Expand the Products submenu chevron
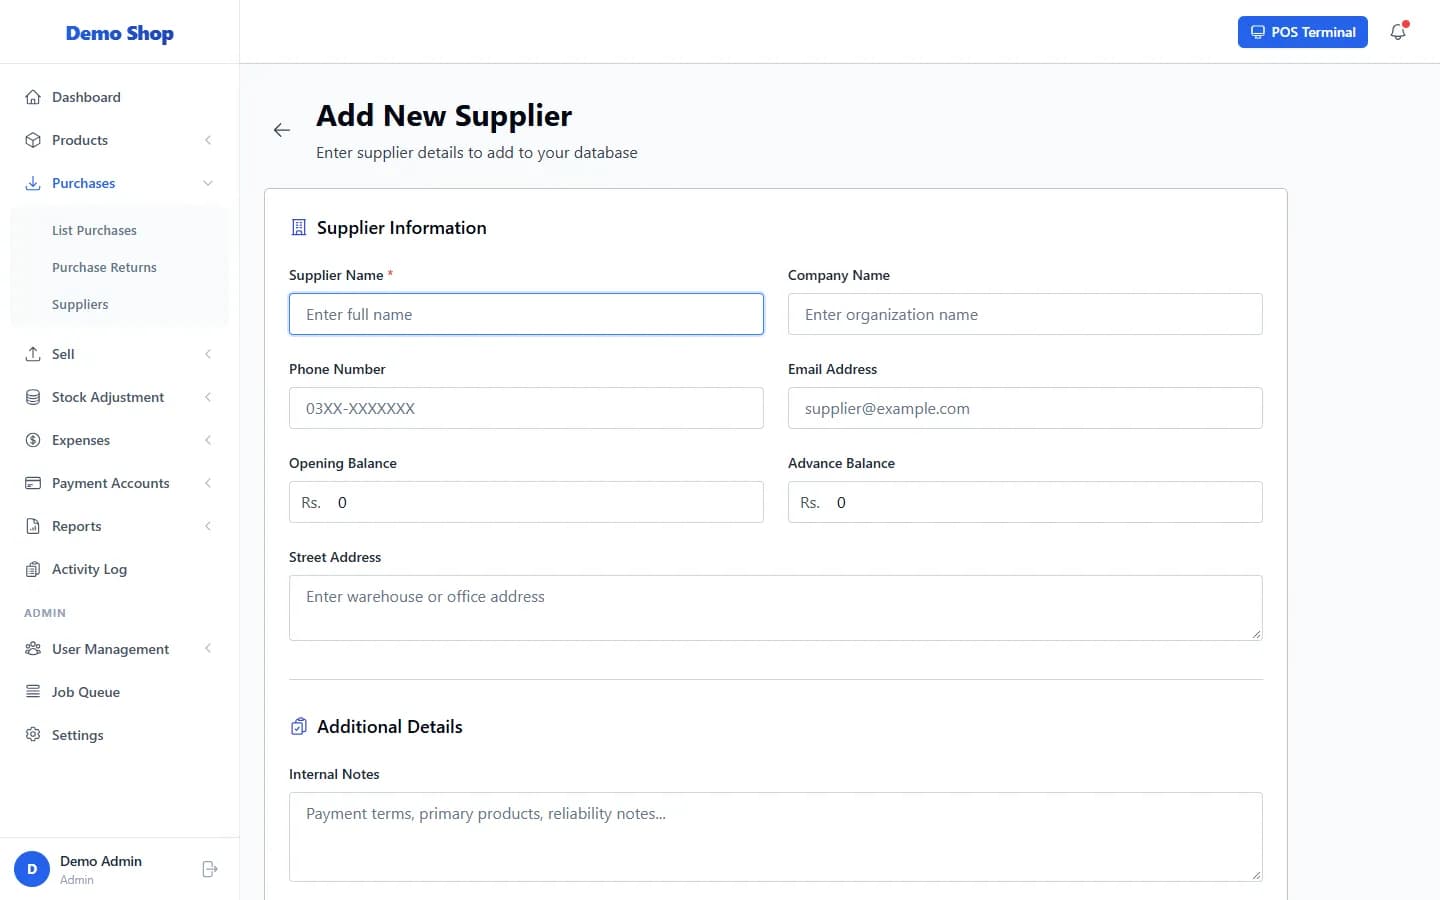 208,140
